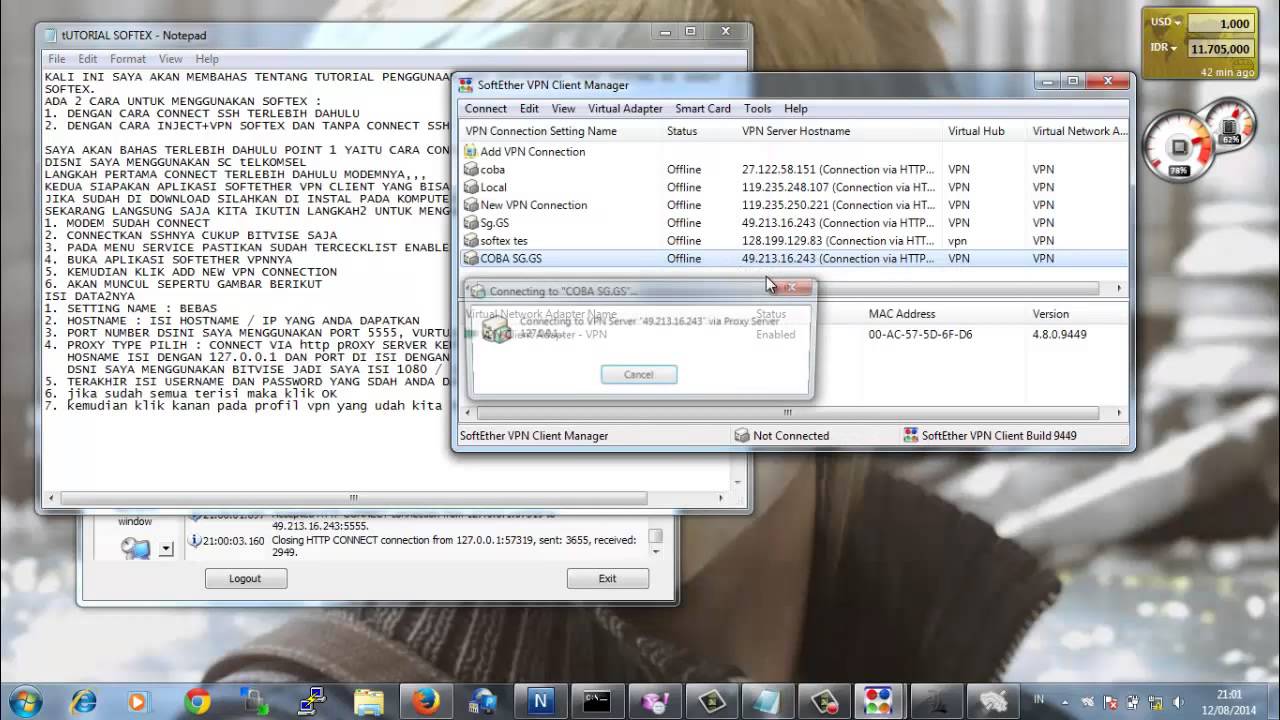This screenshot has width=1280, height=720.
Task: Open the Tools menu in SoftEther
Action: pyautogui.click(x=757, y=108)
